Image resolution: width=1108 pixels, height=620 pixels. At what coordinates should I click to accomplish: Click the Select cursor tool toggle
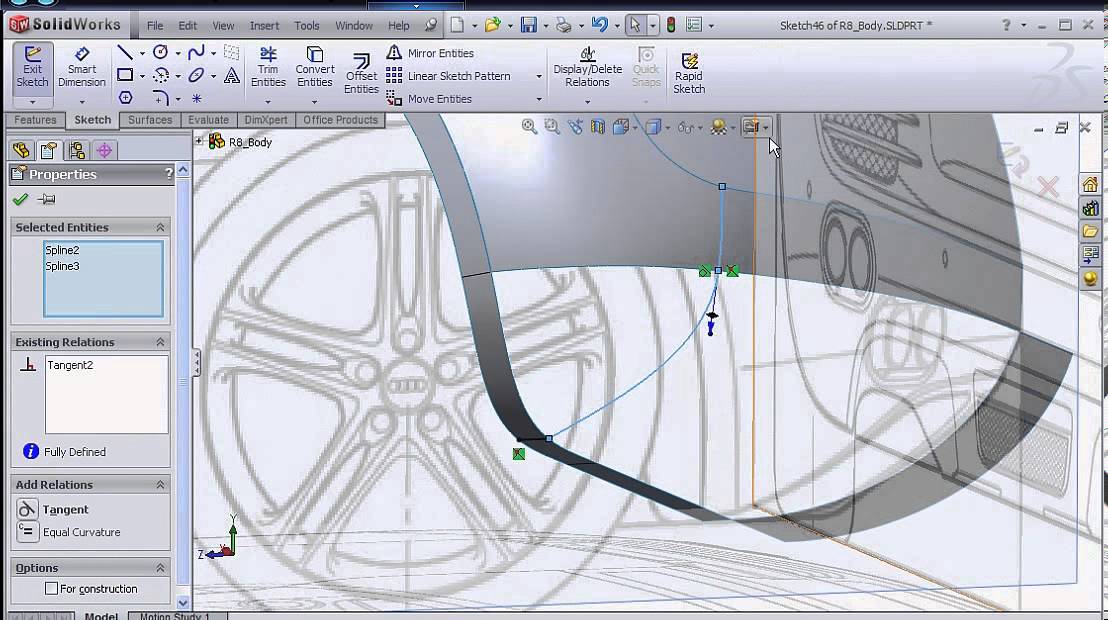click(635, 25)
